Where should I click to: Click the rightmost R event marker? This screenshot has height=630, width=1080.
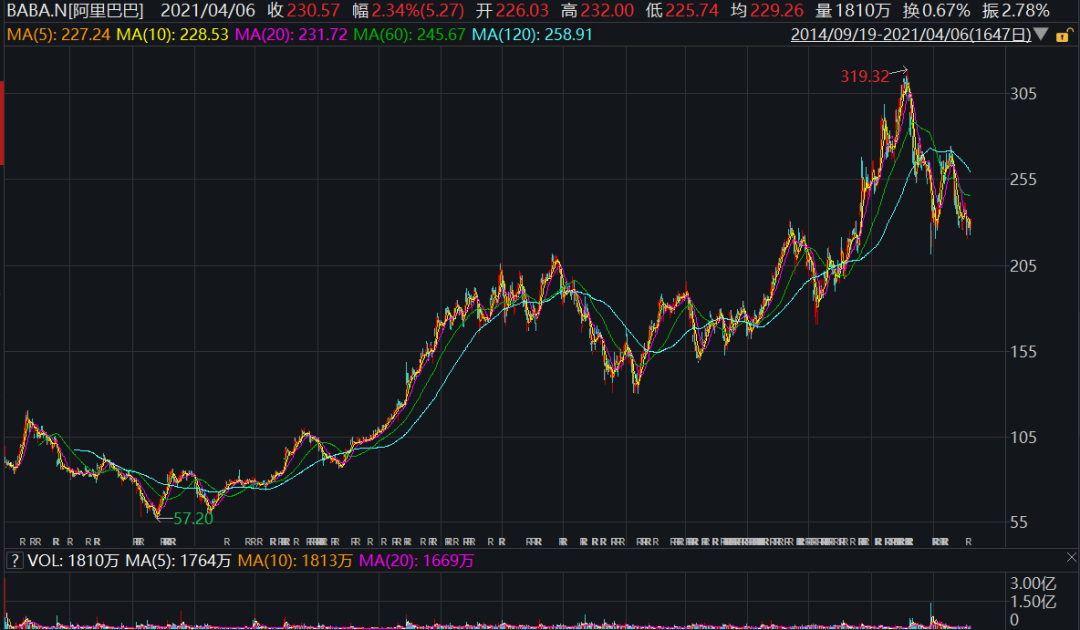coord(968,542)
